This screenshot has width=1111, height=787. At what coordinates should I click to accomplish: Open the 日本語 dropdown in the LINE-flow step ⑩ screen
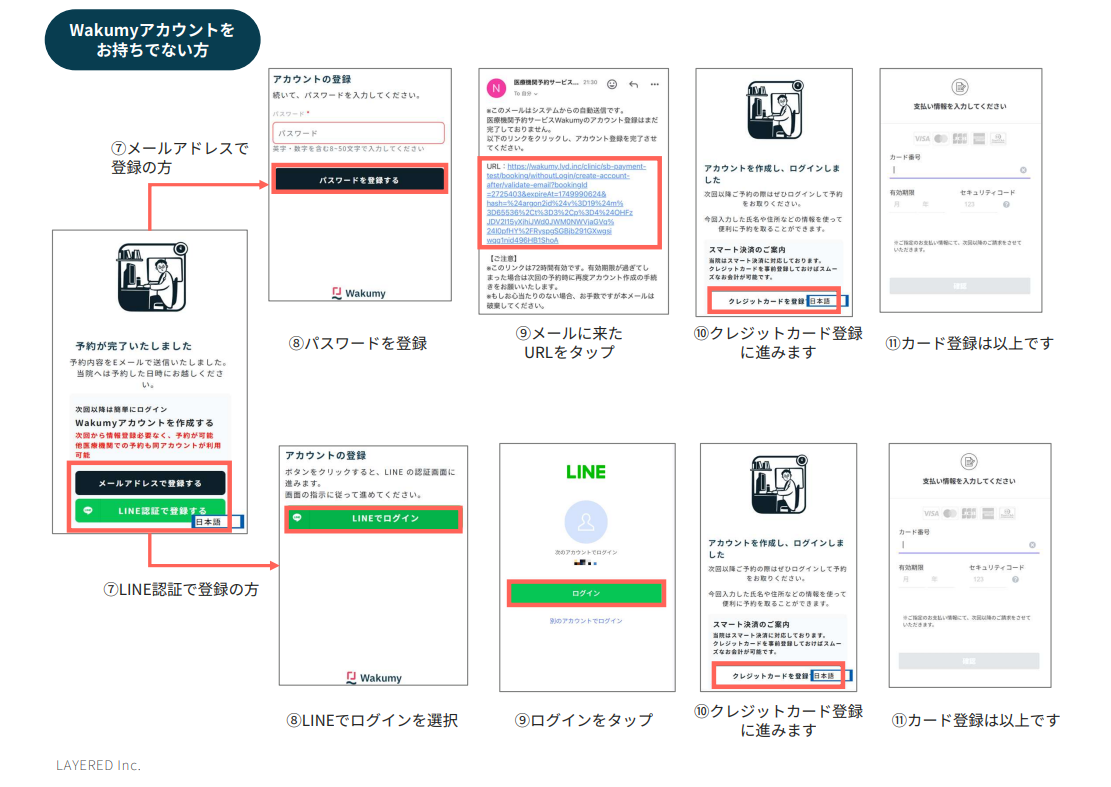pyautogui.click(x=831, y=676)
